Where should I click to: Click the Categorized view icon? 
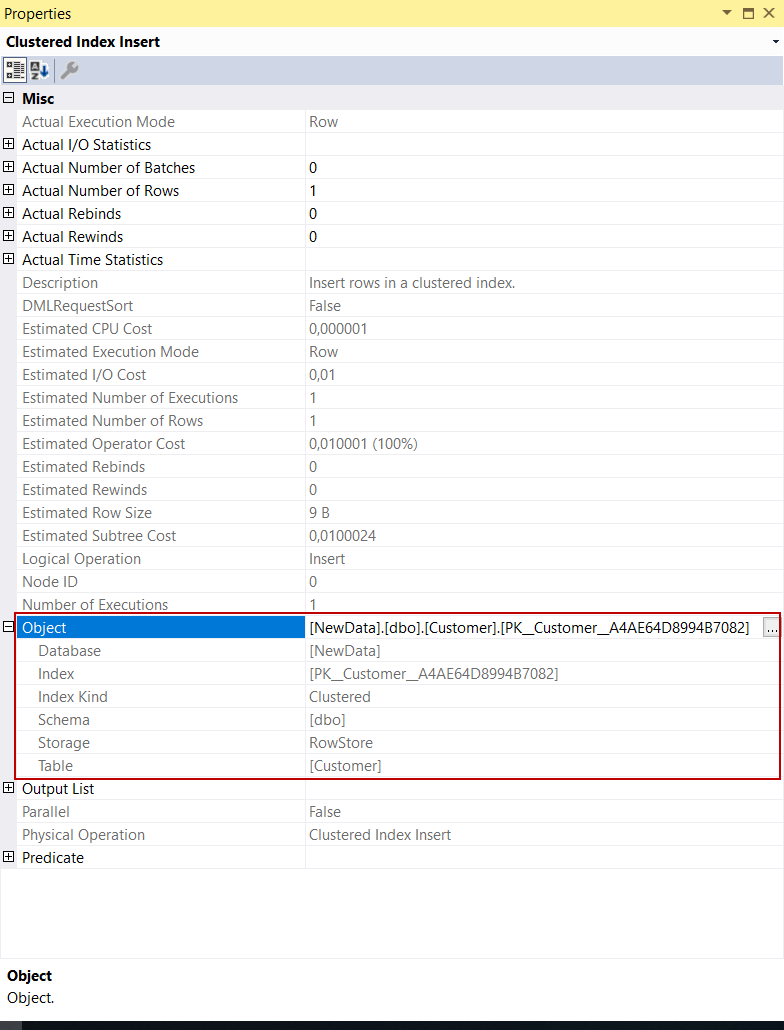tap(15, 70)
